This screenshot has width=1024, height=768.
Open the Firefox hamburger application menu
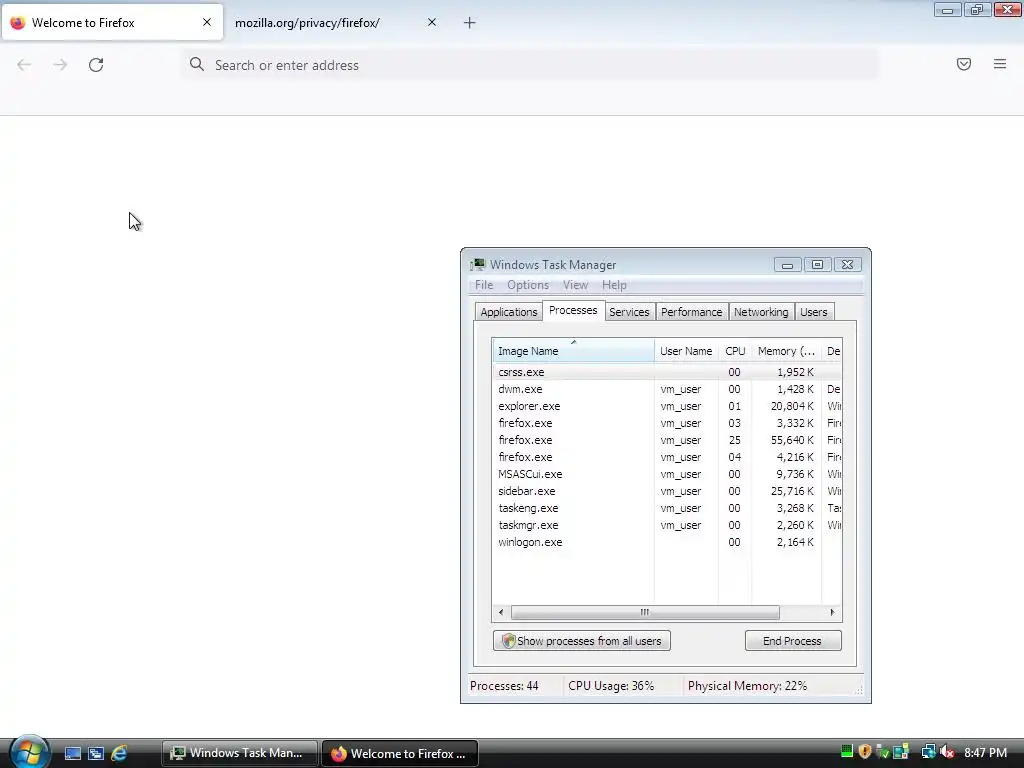[1000, 64]
